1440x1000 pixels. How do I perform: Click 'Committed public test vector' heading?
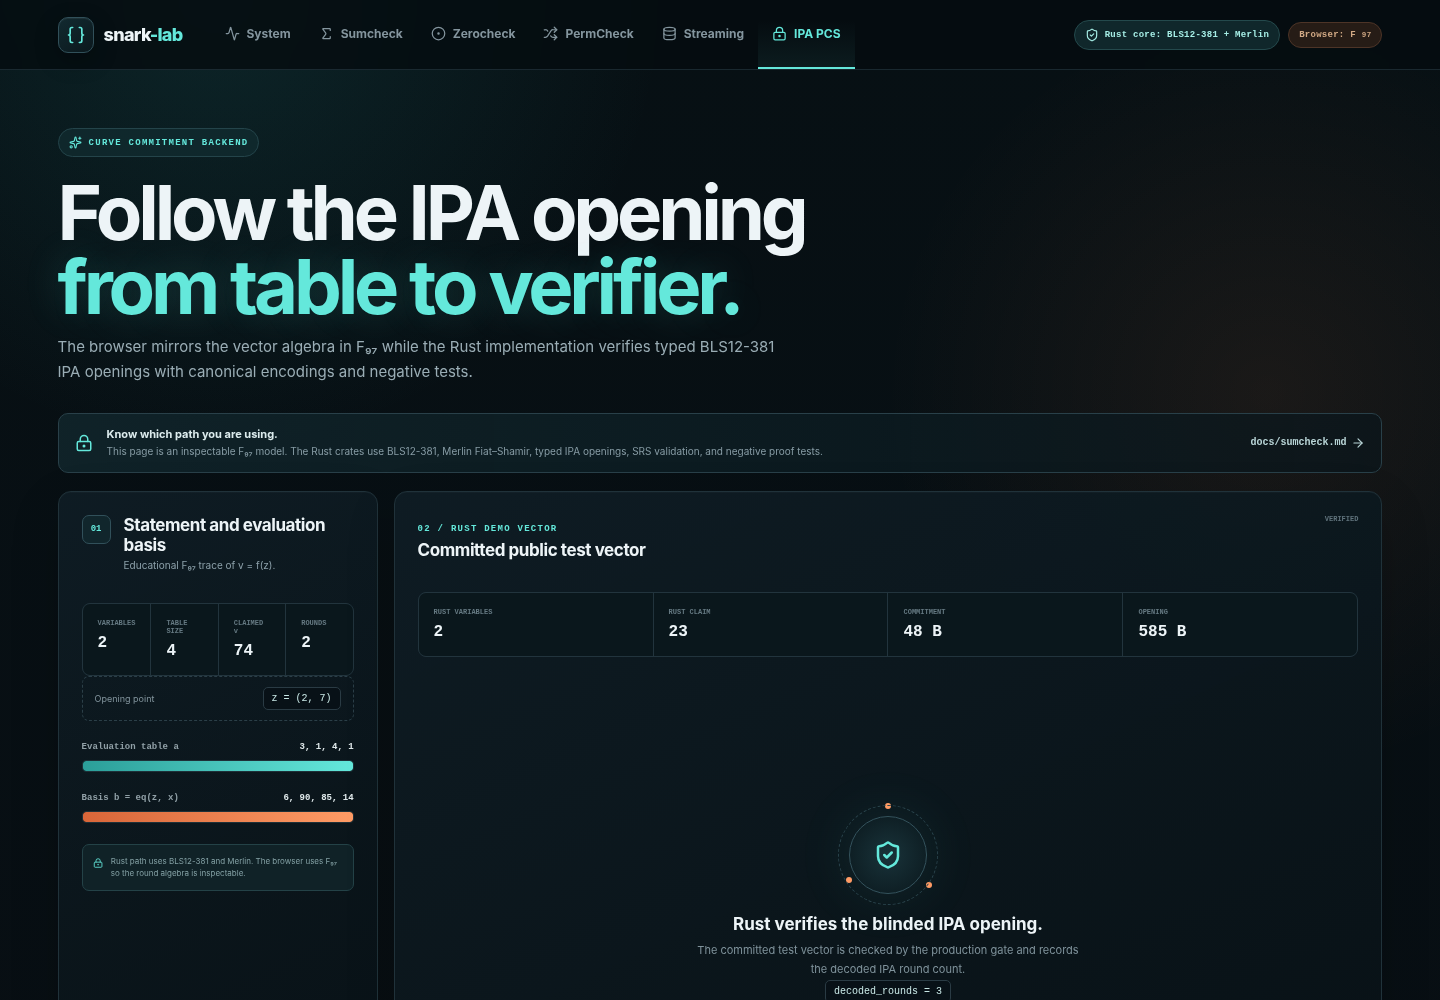(x=531, y=550)
